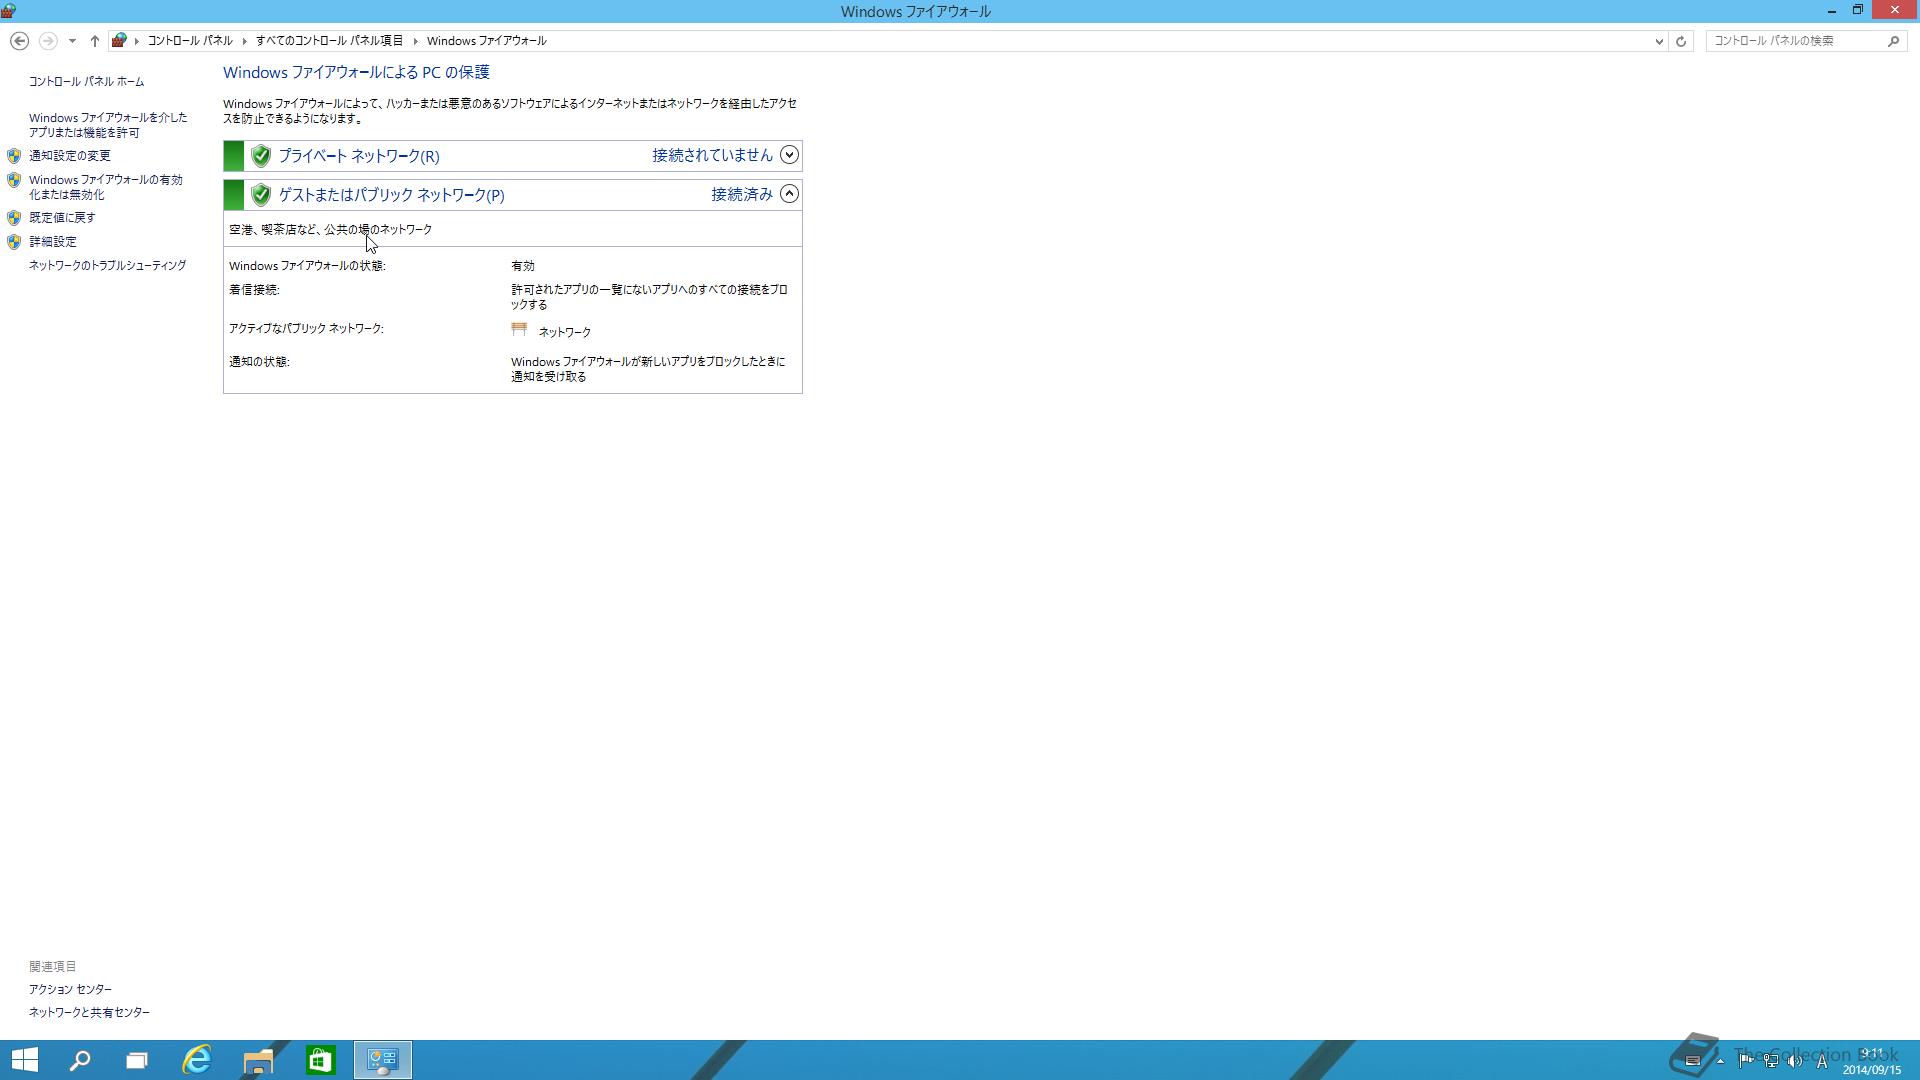Collapse the ゲストまたはパブリック ネットワーク chevron
This screenshot has width=1920, height=1080.
(789, 194)
